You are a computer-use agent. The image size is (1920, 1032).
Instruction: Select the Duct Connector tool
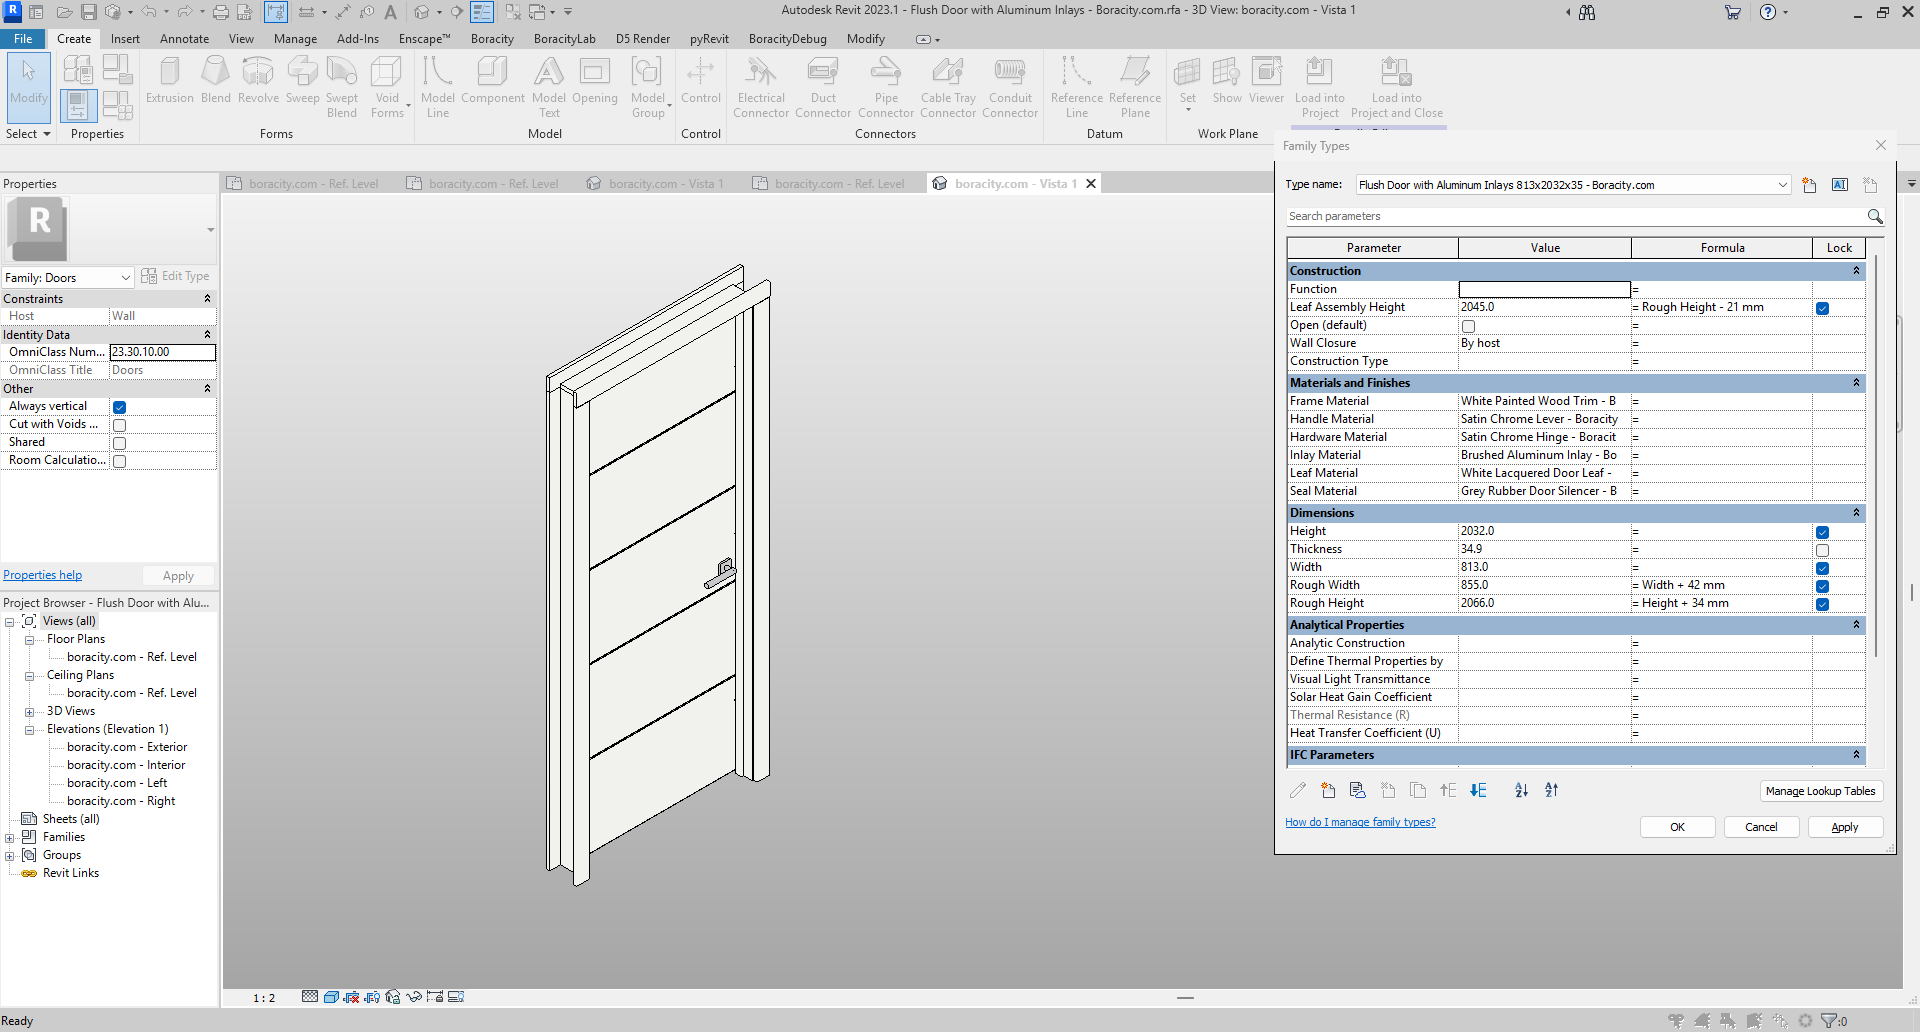click(823, 87)
